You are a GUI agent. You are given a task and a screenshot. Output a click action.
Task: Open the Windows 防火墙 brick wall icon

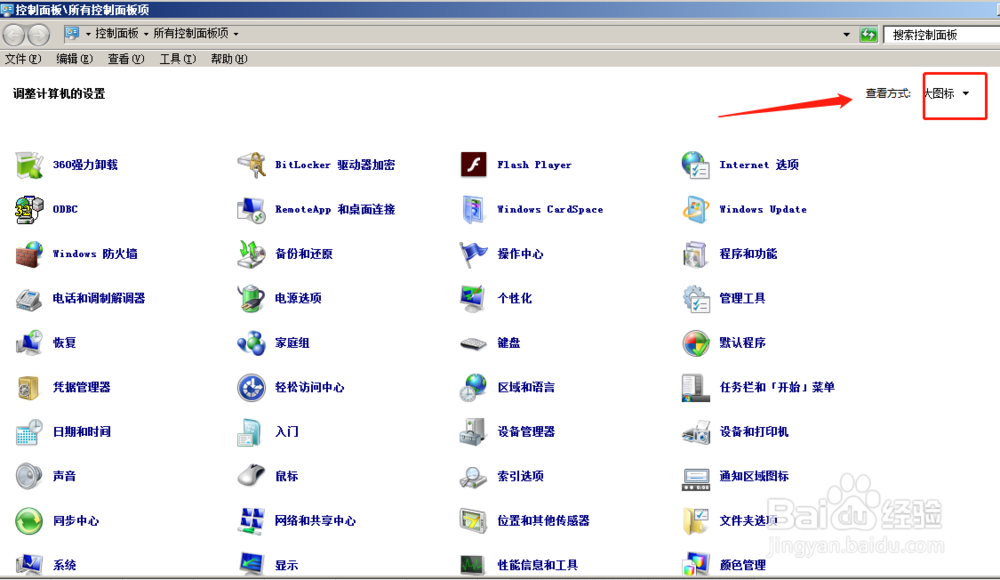pyautogui.click(x=29, y=254)
